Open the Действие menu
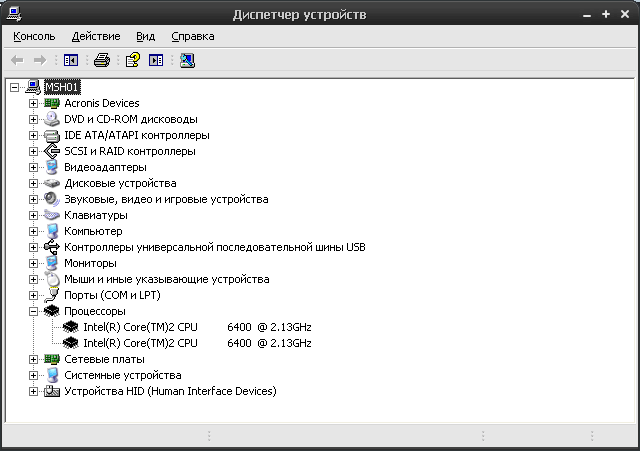This screenshot has width=640, height=451. tap(96, 36)
